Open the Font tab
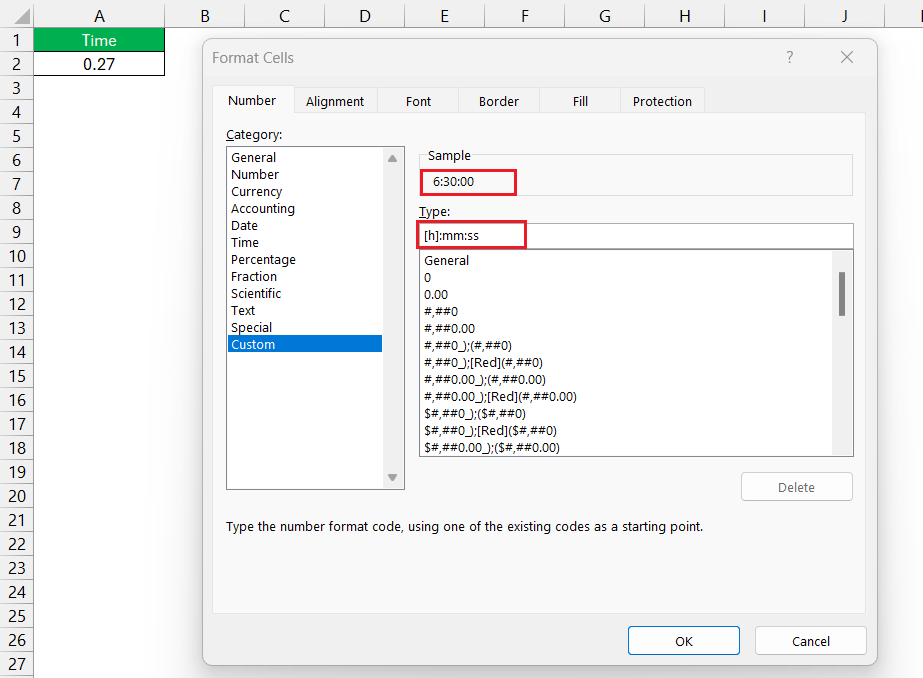Image resolution: width=923 pixels, height=678 pixels. [418, 101]
